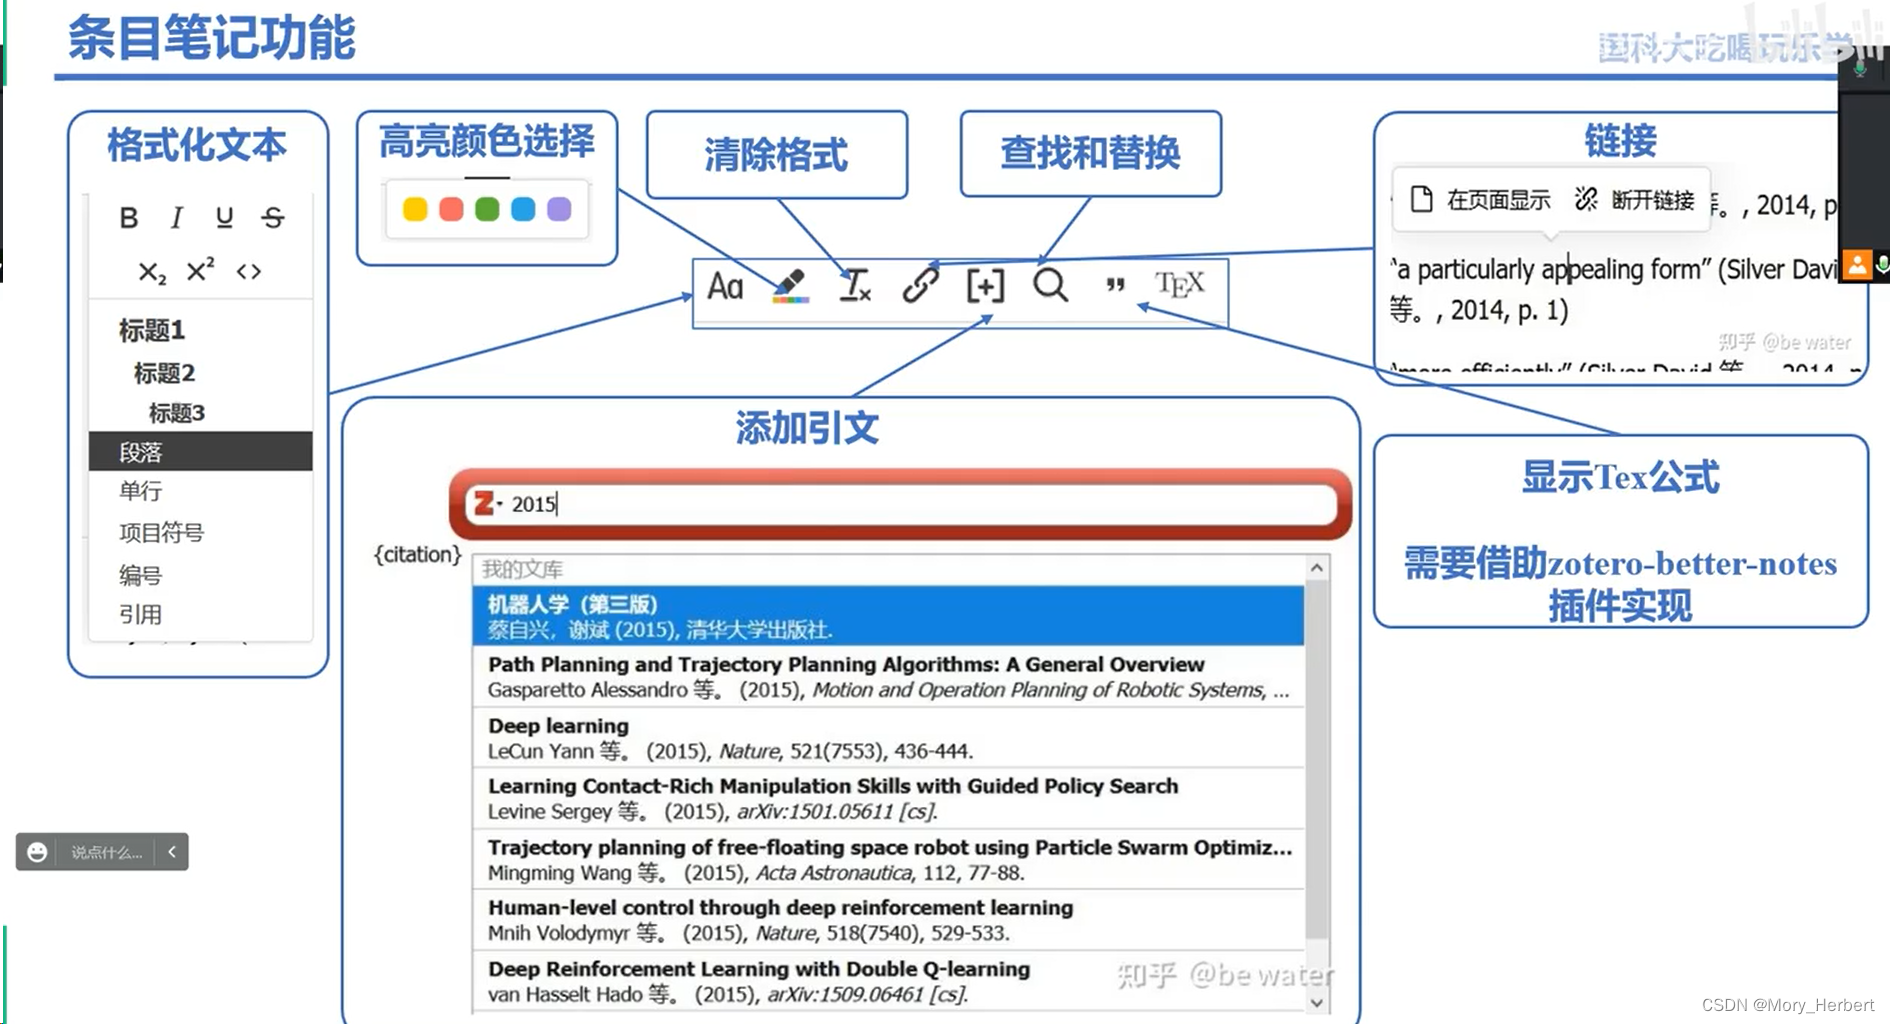Click 说点什么 chat input box
This screenshot has height=1024, width=1890.
pyautogui.click(x=106, y=852)
